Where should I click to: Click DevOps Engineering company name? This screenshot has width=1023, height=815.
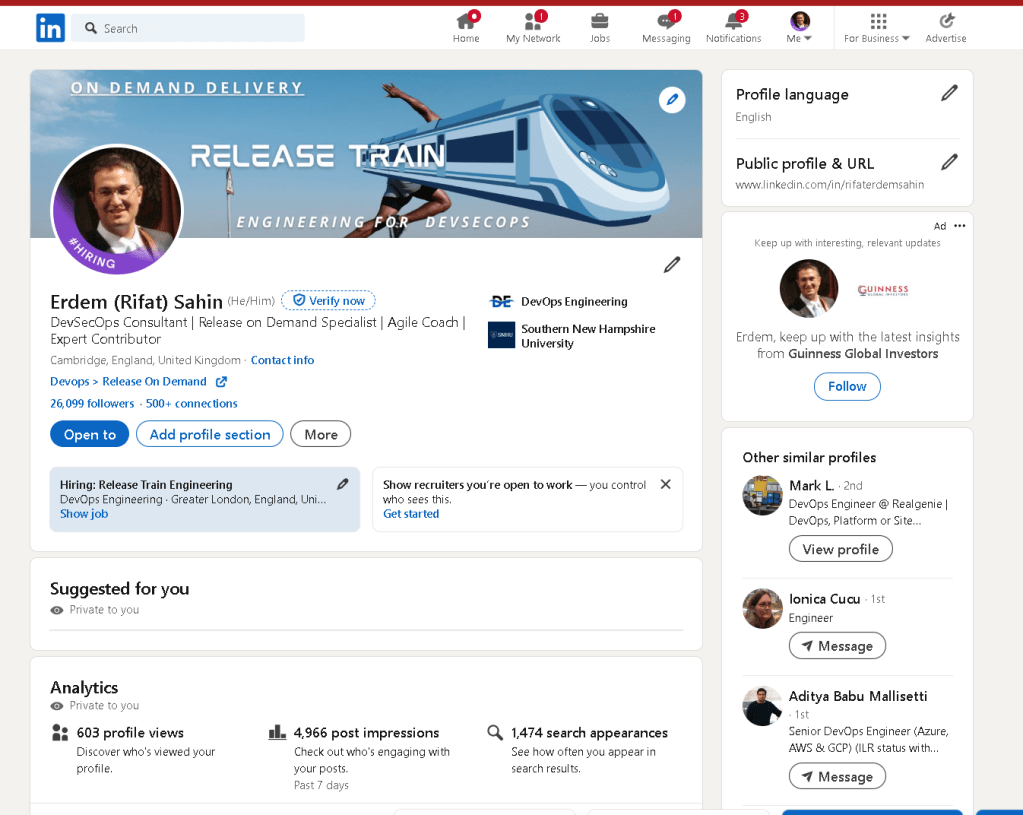point(574,302)
